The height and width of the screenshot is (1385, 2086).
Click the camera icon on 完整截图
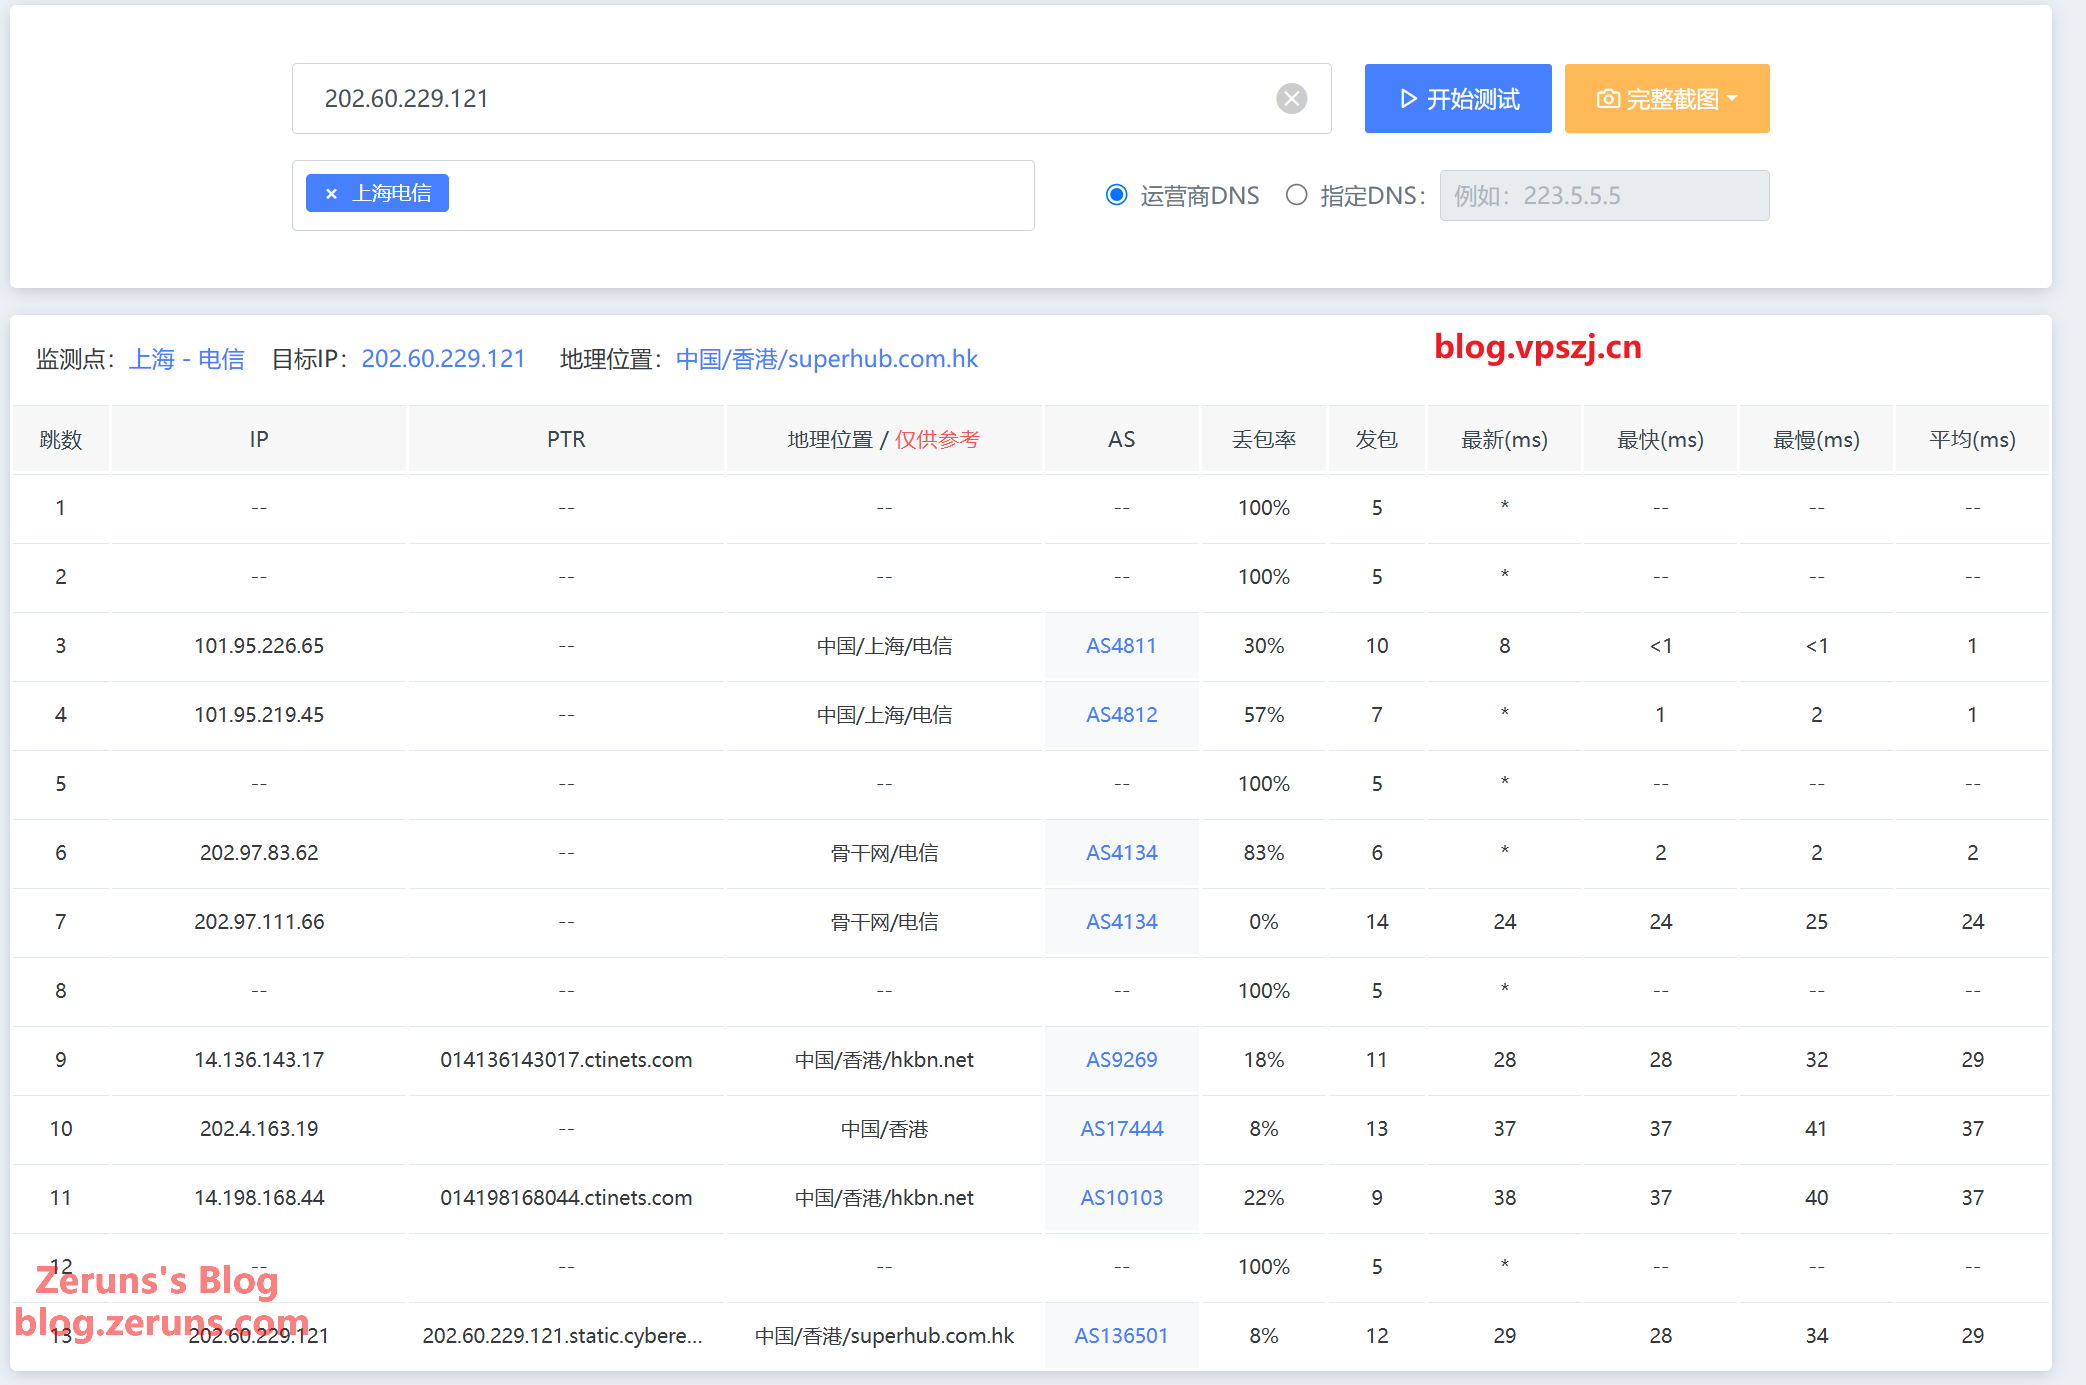pos(1607,99)
